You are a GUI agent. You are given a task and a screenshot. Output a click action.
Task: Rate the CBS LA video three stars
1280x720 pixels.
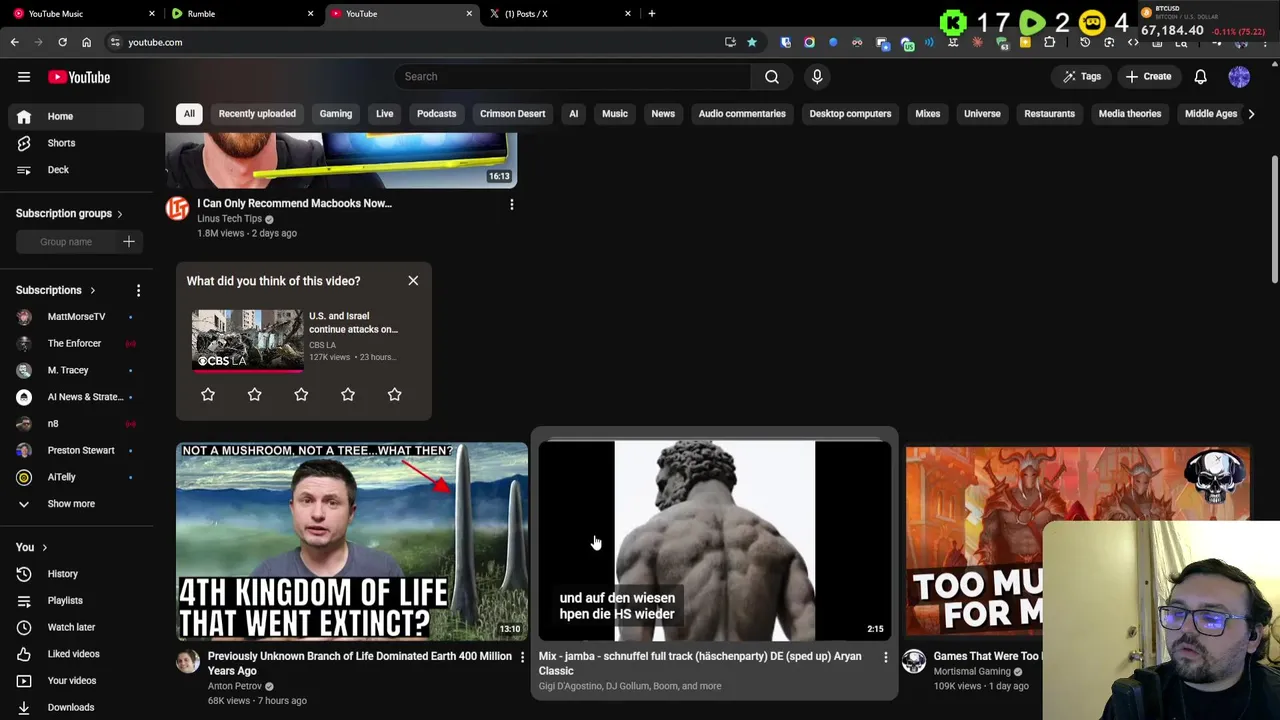tap(301, 395)
